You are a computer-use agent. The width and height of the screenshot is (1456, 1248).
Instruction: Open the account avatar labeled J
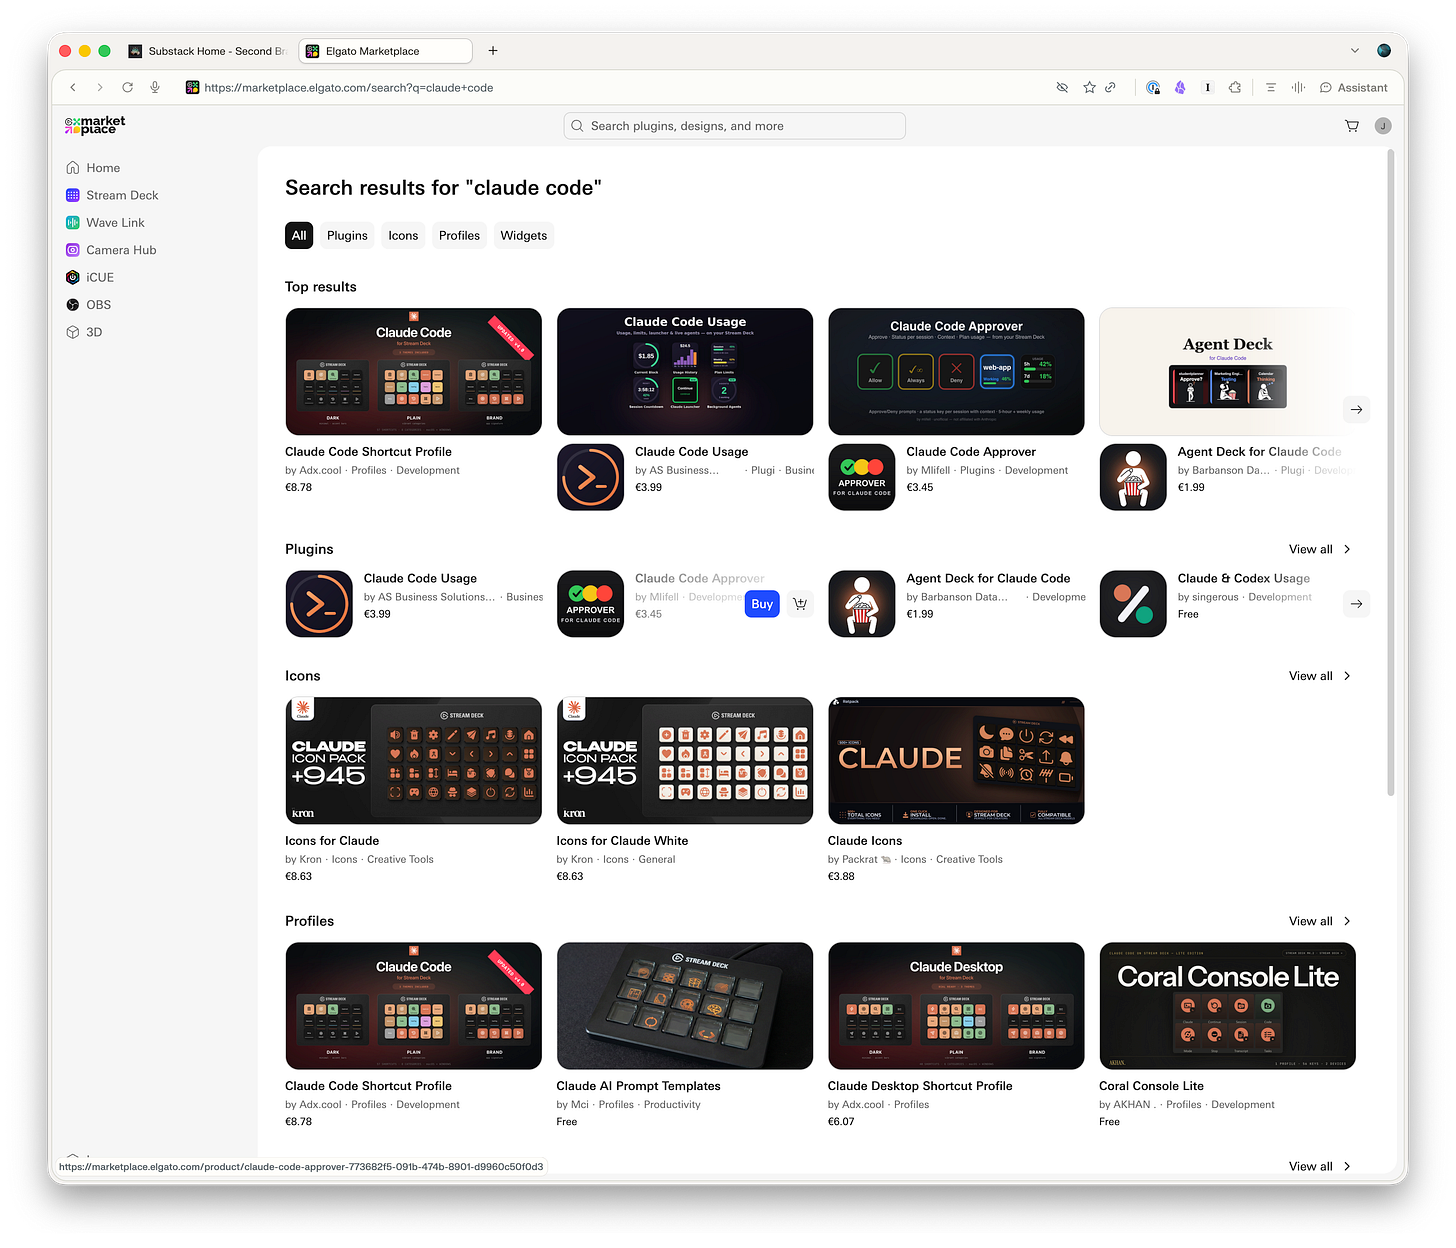[x=1383, y=126]
